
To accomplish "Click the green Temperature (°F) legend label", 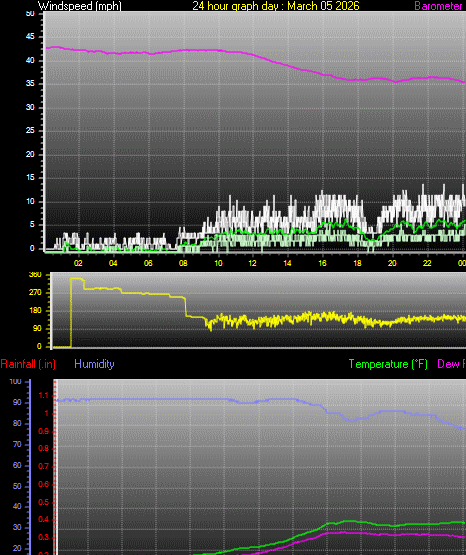I will pos(388,364).
